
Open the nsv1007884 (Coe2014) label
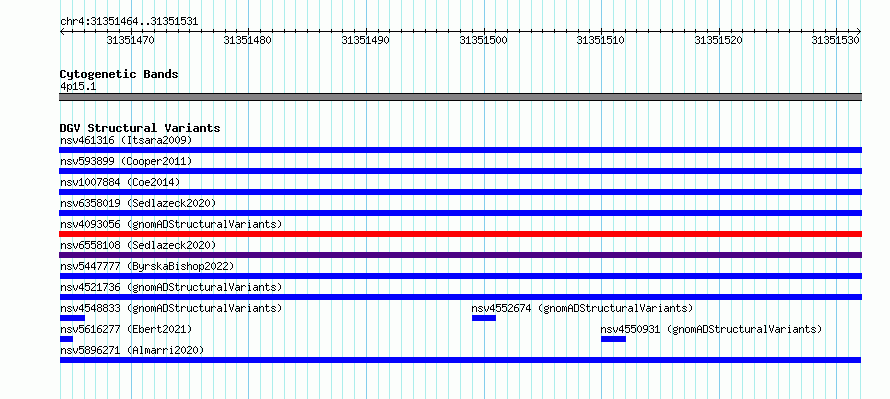120,182
